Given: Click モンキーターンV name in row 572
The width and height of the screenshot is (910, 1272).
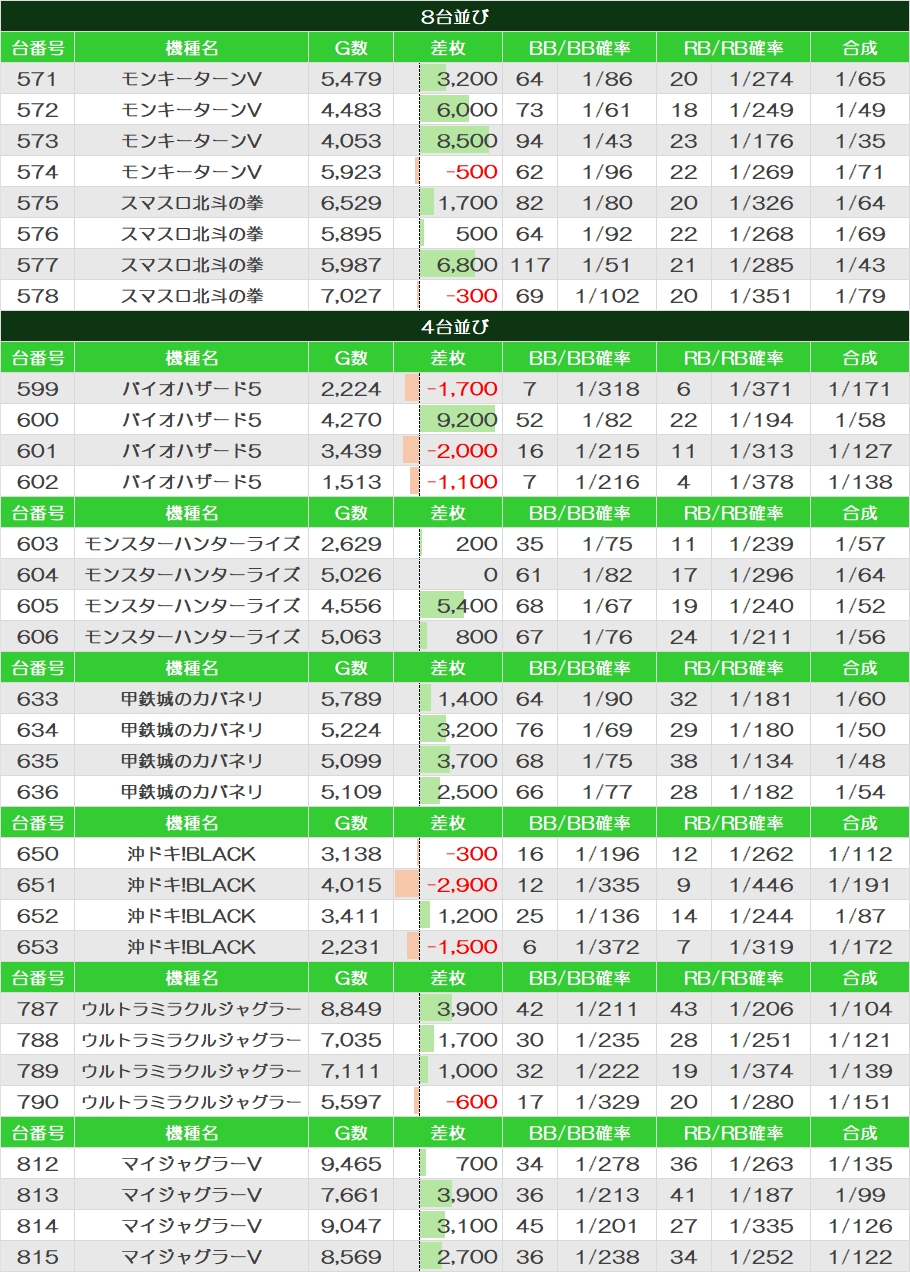Looking at the screenshot, I should pyautogui.click(x=192, y=110).
